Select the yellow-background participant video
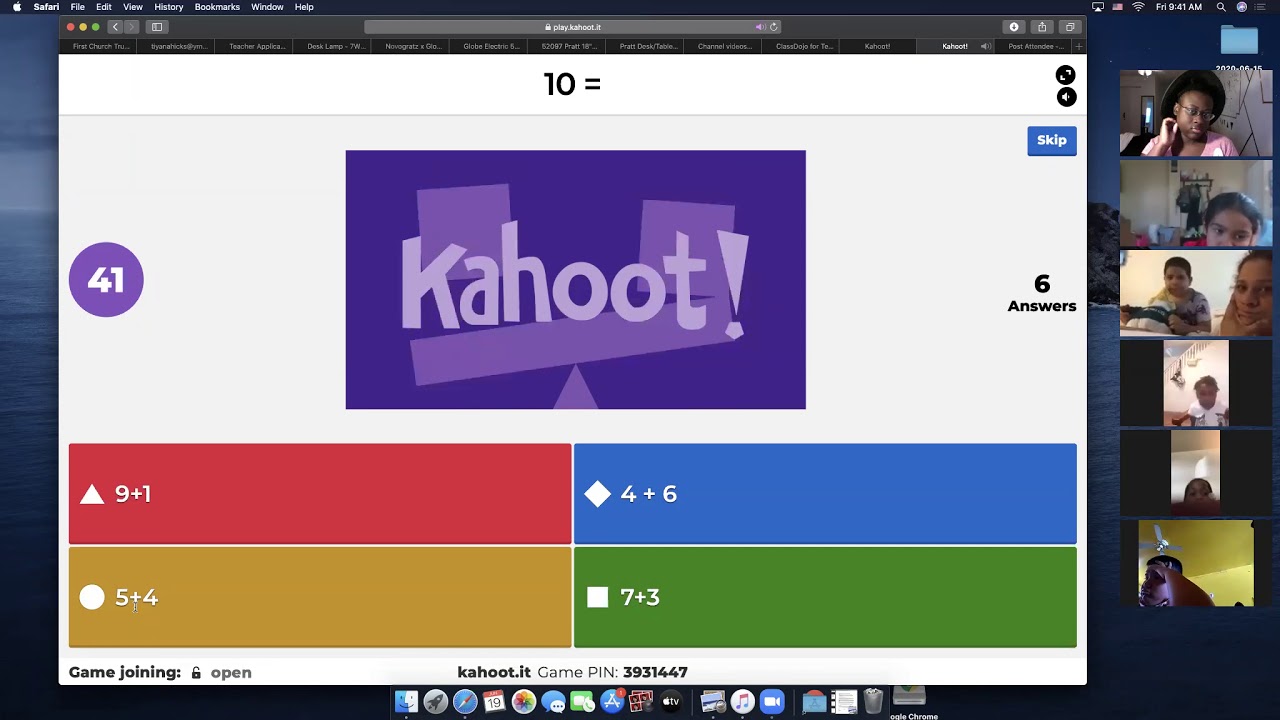The image size is (1280, 720). 1196,563
